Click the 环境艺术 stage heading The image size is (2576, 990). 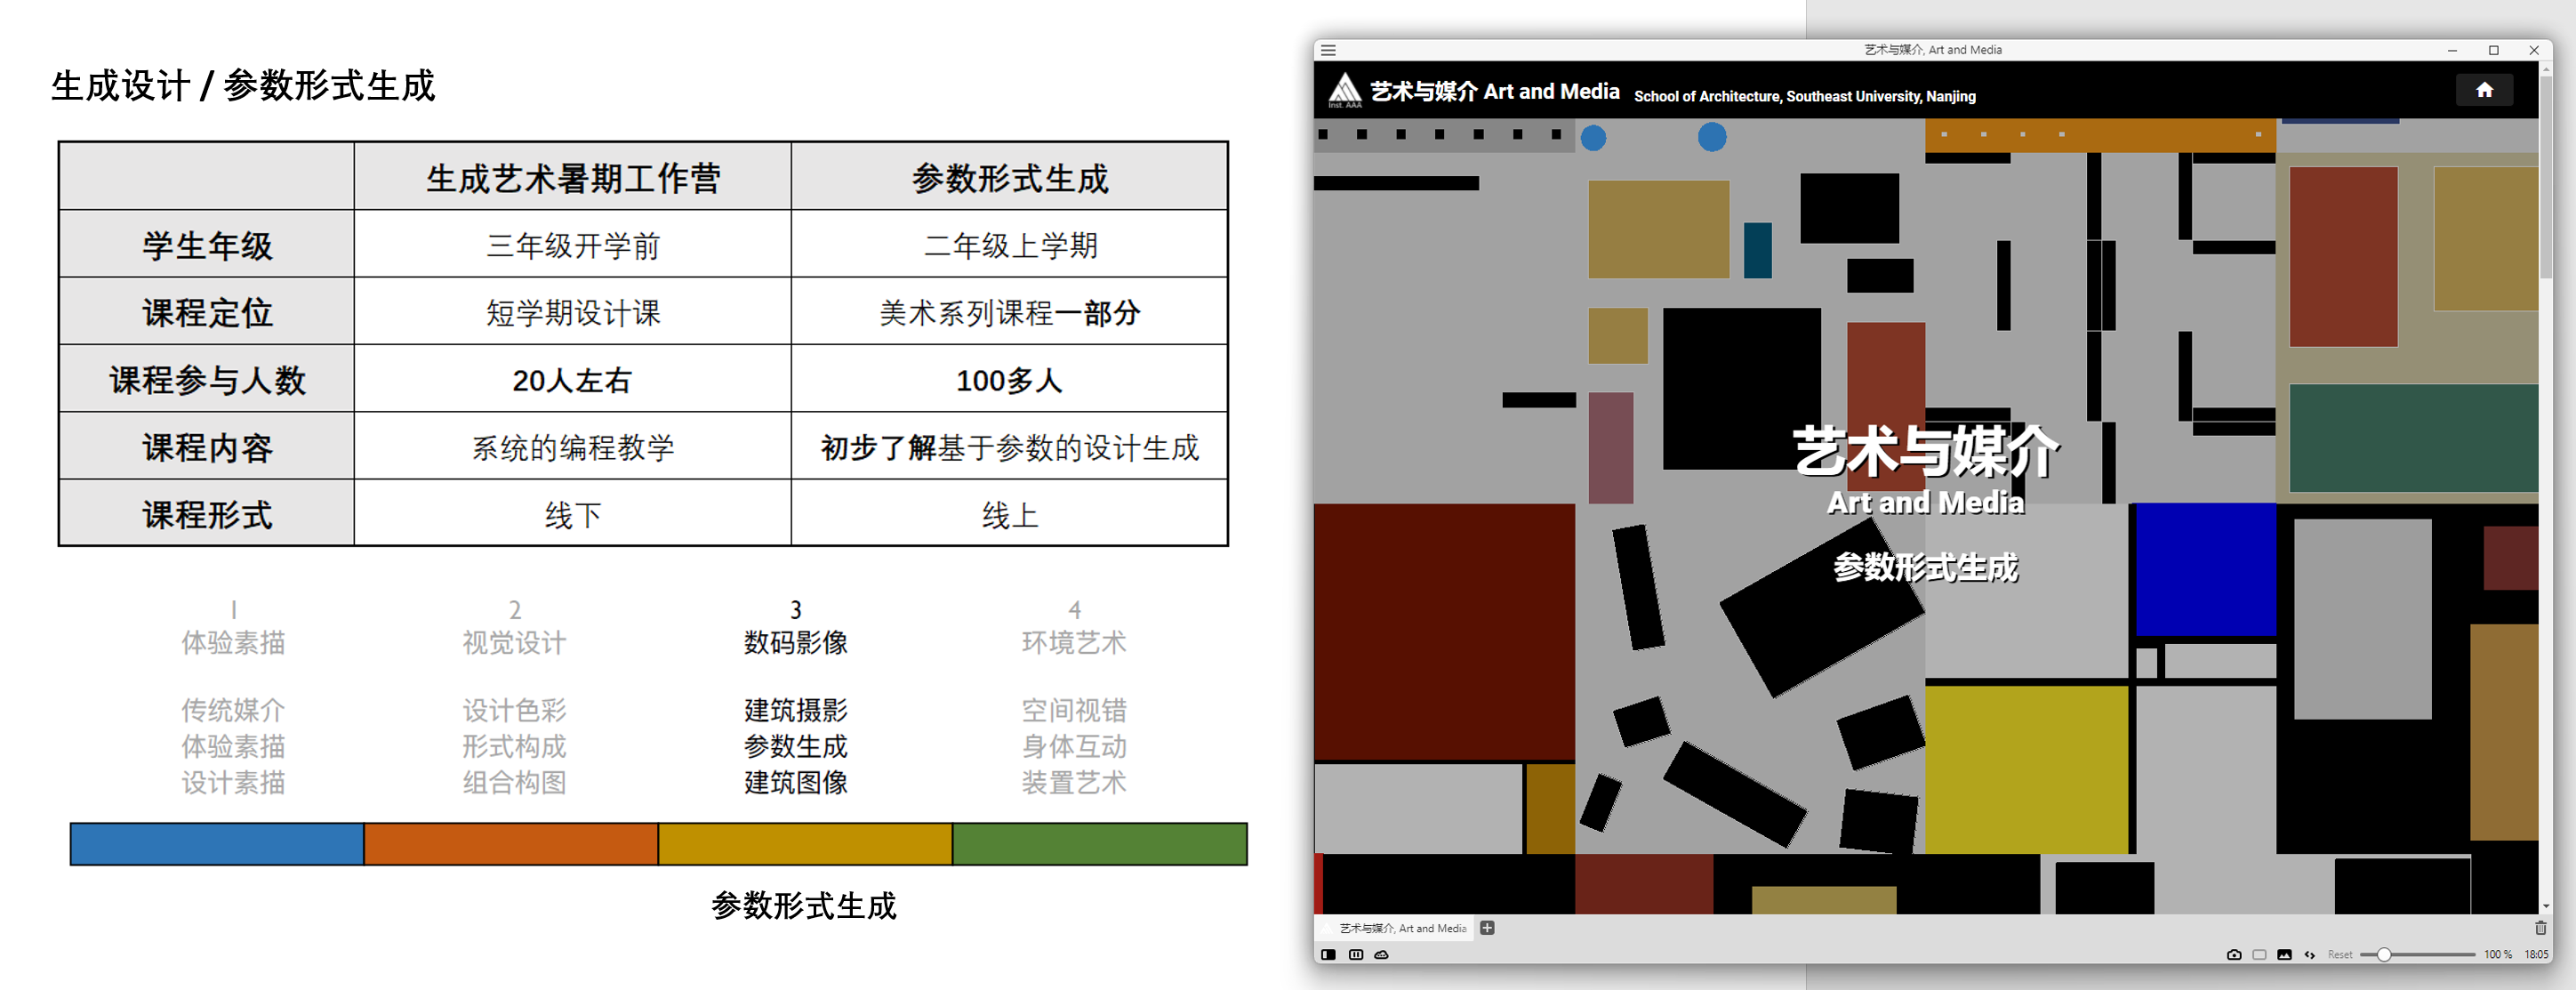pos(1074,642)
